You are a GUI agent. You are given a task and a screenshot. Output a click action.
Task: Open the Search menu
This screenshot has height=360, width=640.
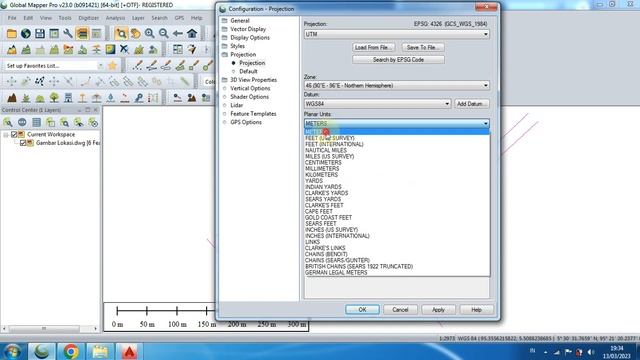click(159, 18)
